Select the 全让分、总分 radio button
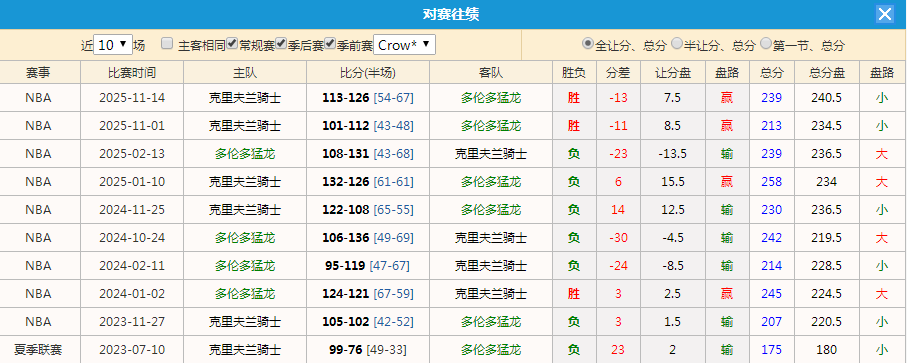The width and height of the screenshot is (907, 363). click(588, 43)
